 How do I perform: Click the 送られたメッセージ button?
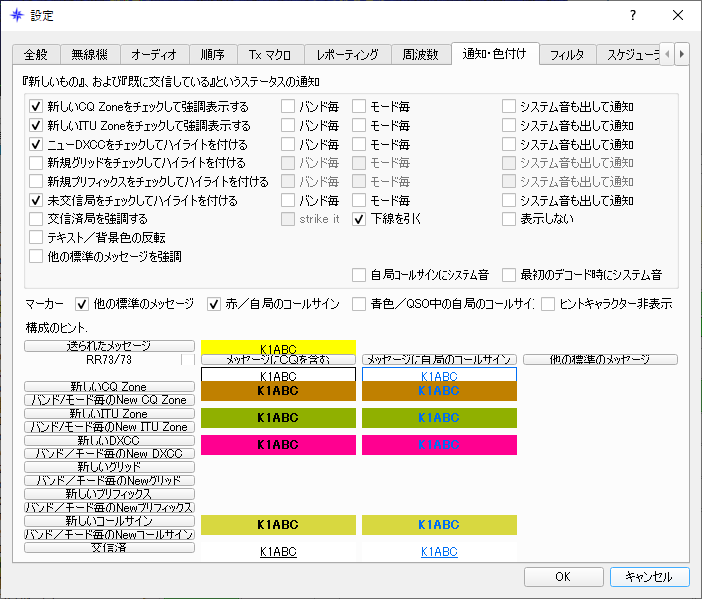coord(109,345)
